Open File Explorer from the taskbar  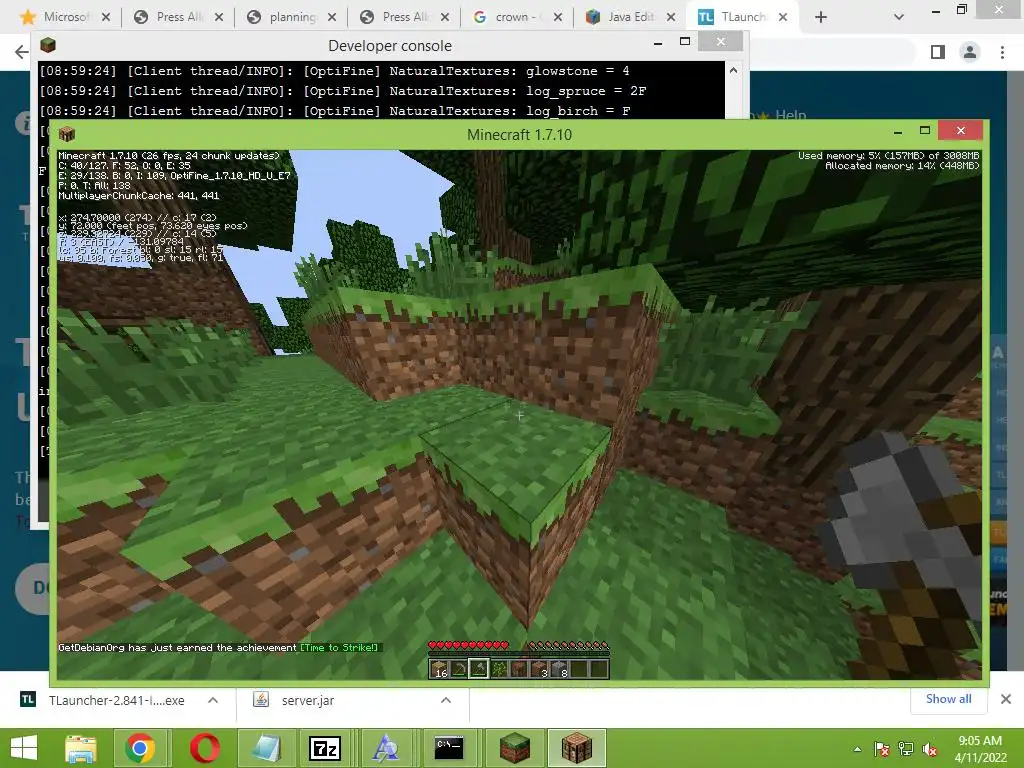81,748
